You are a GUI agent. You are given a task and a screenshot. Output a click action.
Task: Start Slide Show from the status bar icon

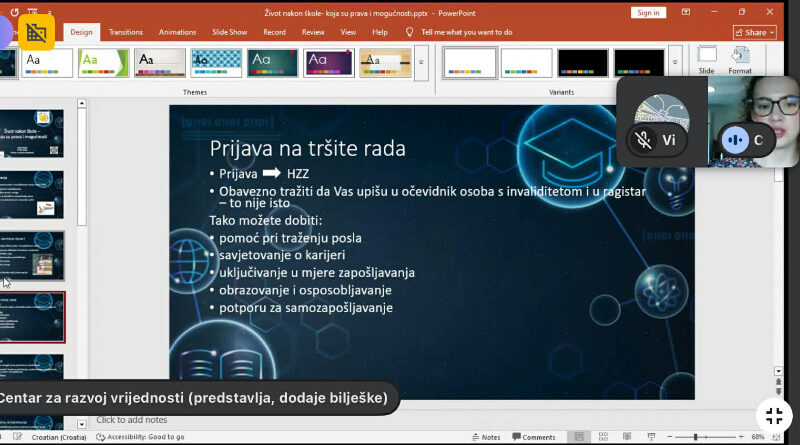pos(651,437)
